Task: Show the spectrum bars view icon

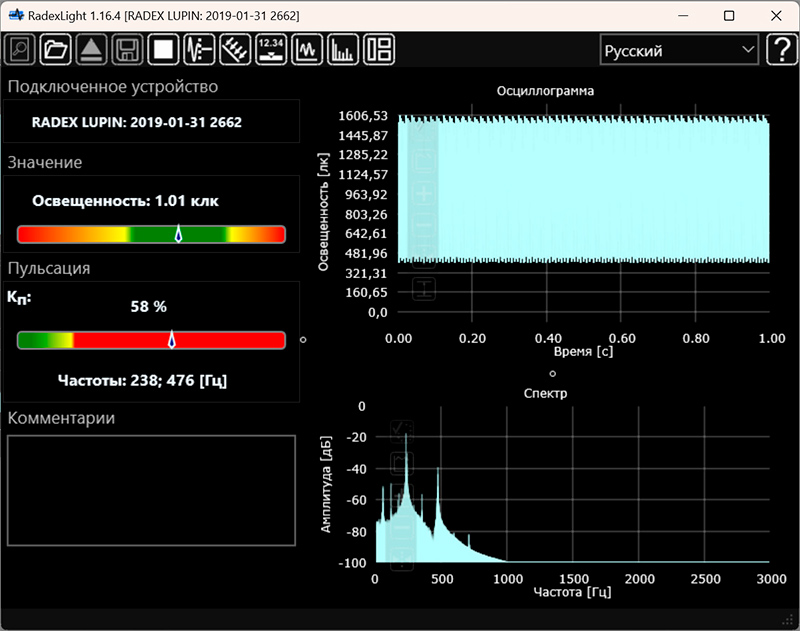Action: (343, 49)
